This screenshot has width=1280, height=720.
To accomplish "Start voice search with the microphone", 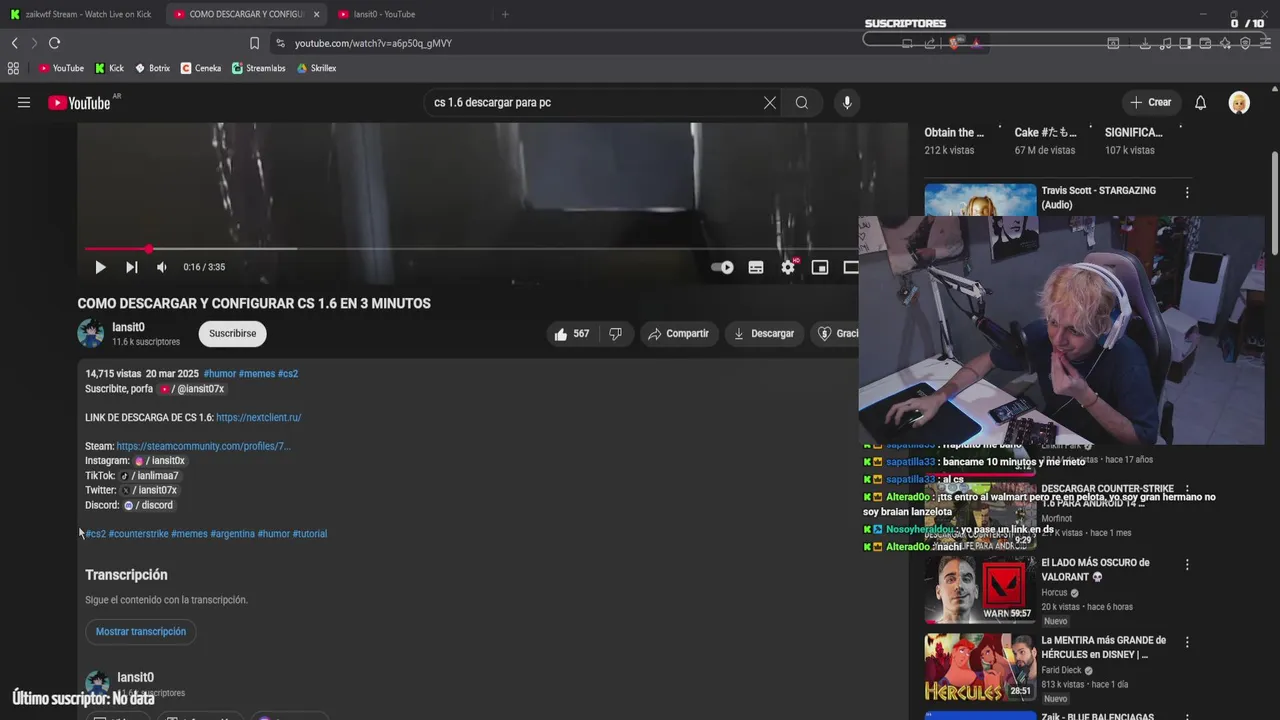I will 847,102.
